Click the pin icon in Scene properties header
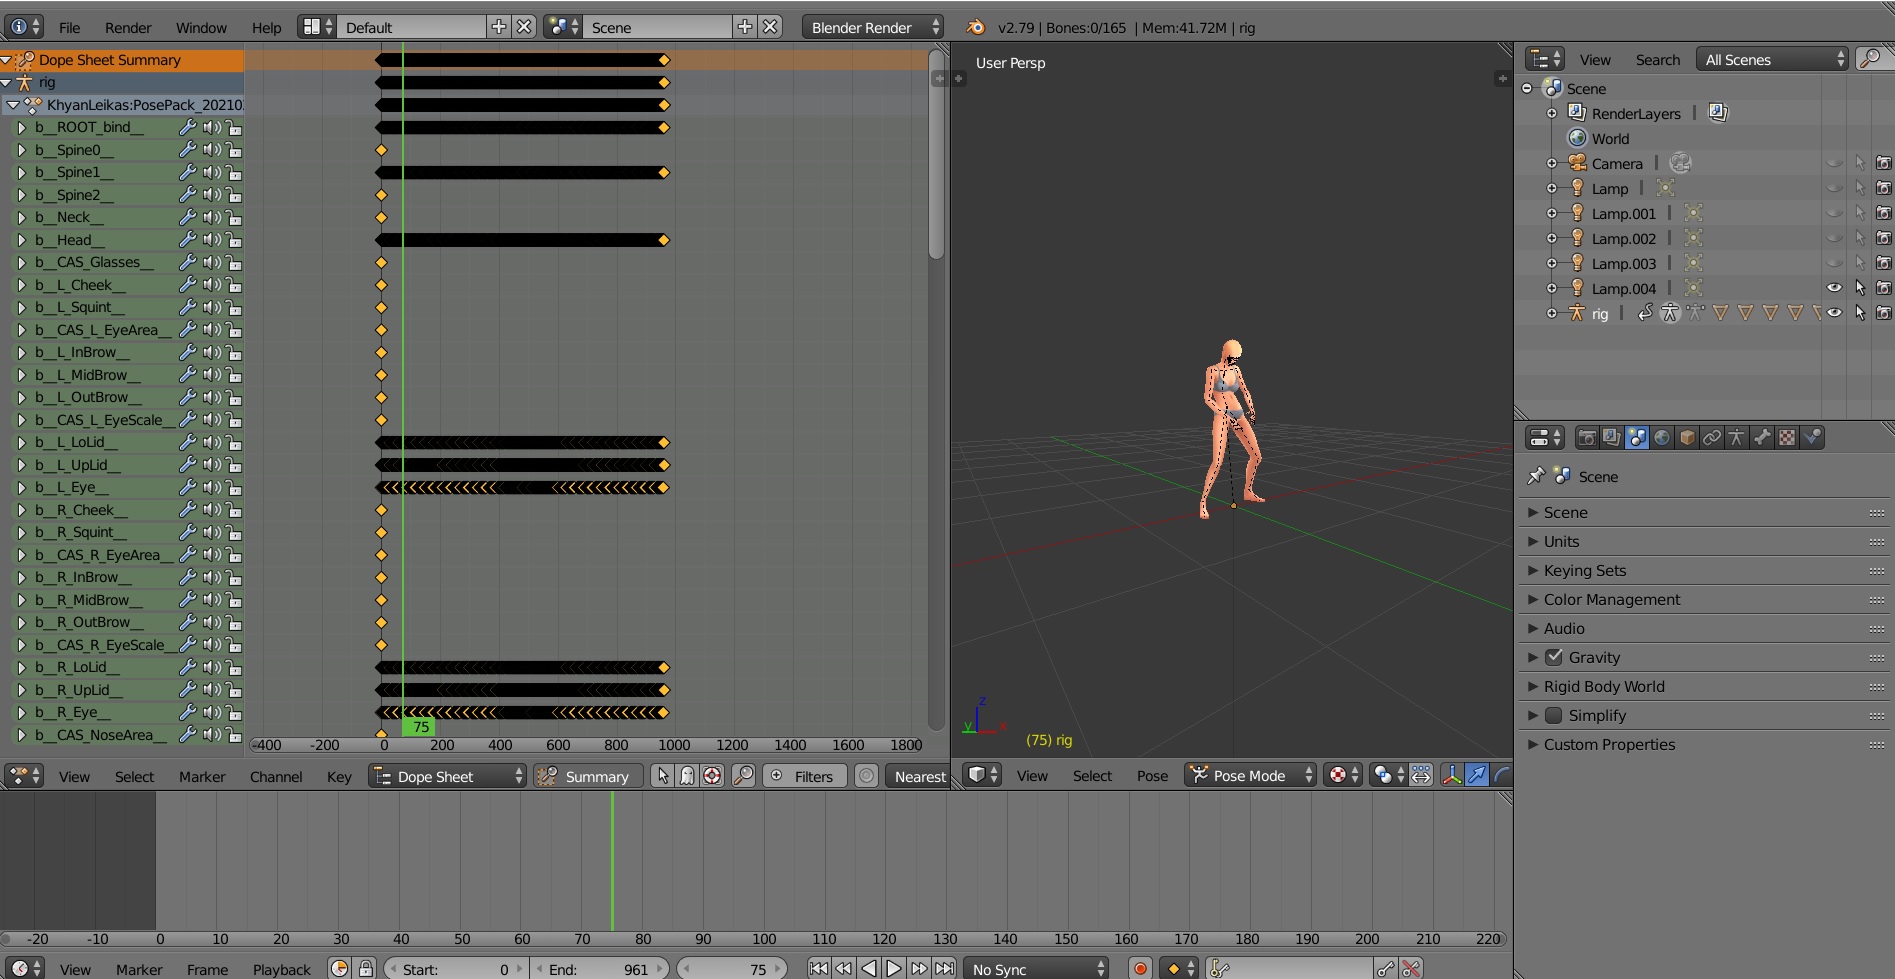Screen dimensions: 1895x979 pyautogui.click(x=1536, y=476)
